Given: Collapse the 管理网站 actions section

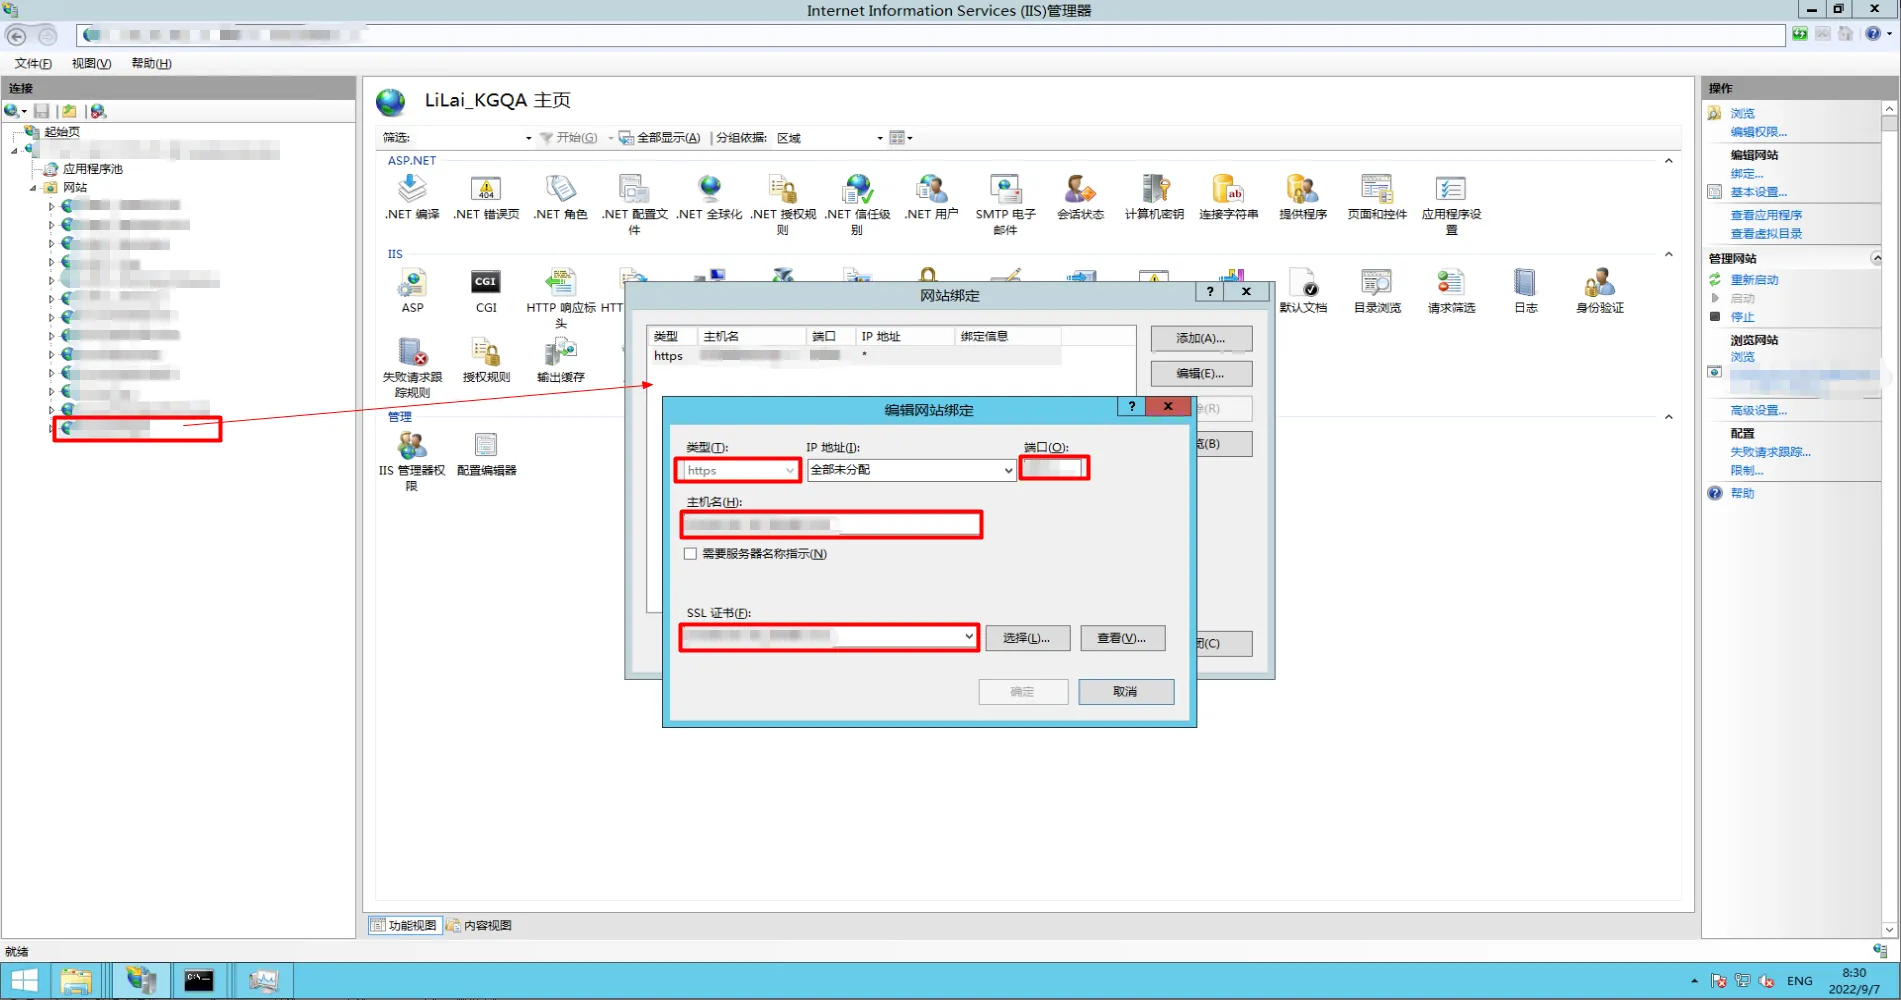Looking at the screenshot, I should point(1876,258).
